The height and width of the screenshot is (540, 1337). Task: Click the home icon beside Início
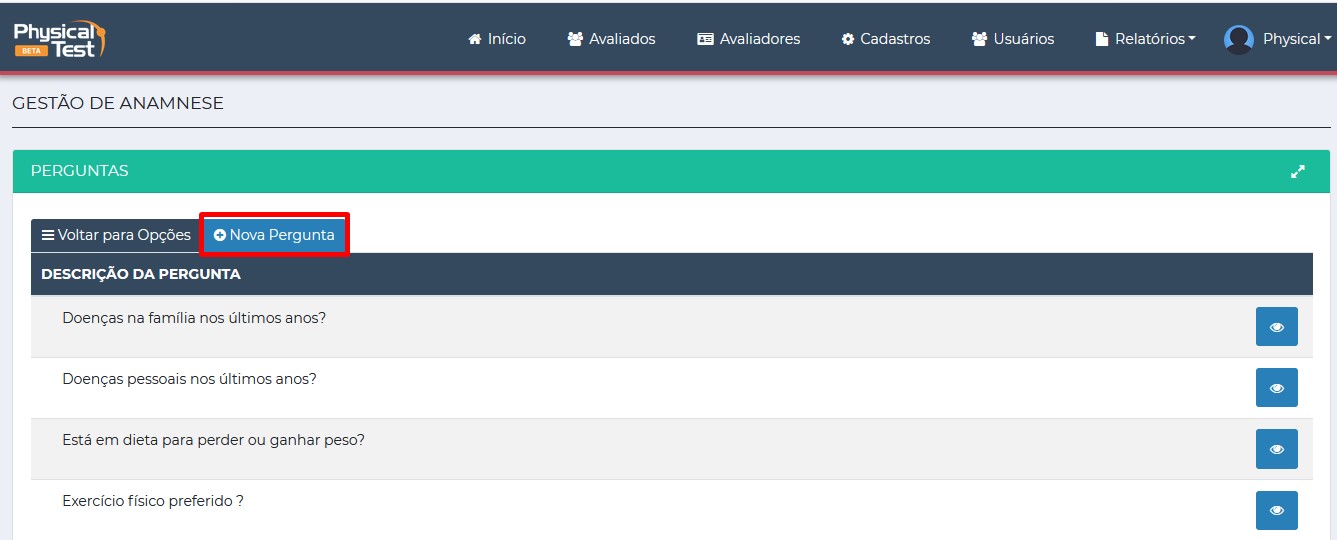pyautogui.click(x=474, y=39)
